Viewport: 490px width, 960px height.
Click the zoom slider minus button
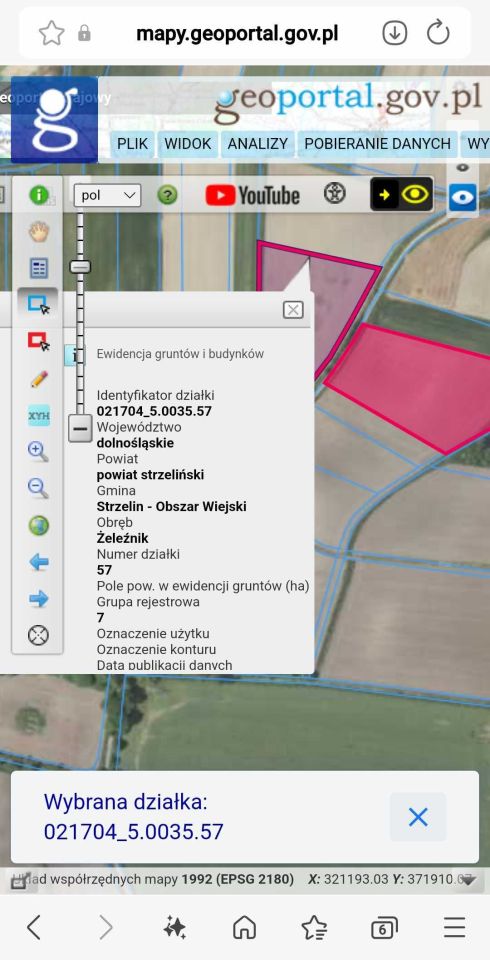pyautogui.click(x=80, y=429)
